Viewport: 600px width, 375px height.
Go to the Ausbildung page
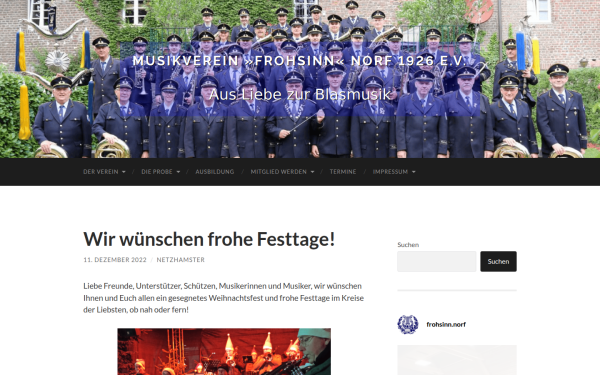click(215, 172)
